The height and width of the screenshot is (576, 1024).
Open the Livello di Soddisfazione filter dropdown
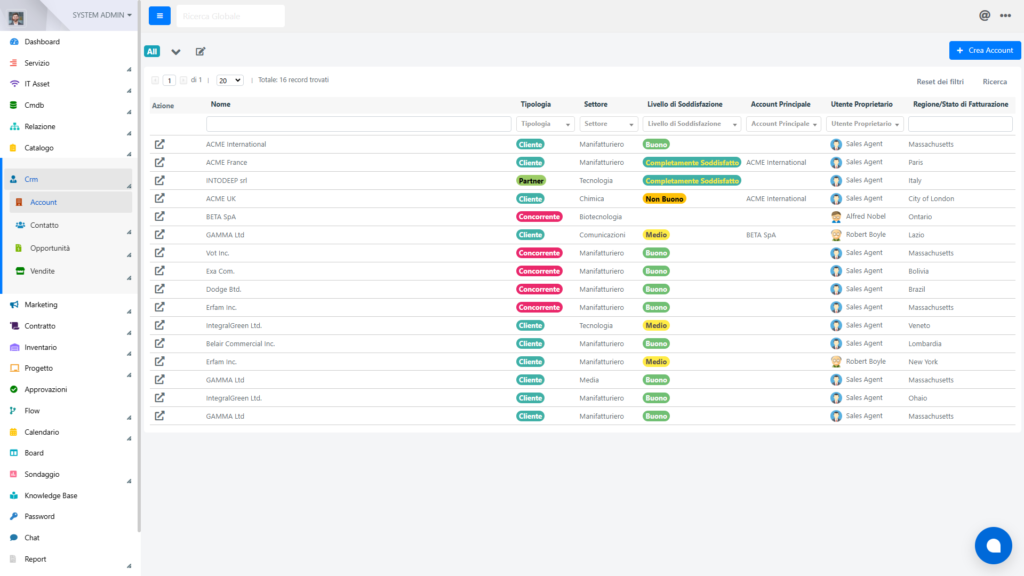pyautogui.click(x=692, y=124)
